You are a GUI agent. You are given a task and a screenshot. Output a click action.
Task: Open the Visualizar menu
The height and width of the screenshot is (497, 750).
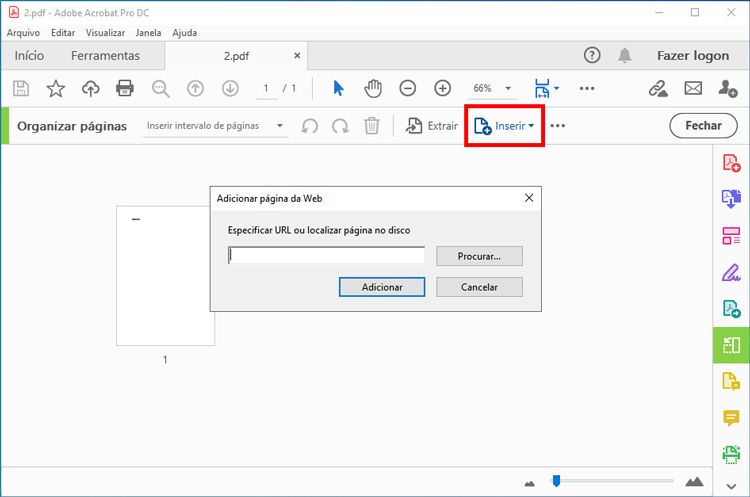[105, 33]
